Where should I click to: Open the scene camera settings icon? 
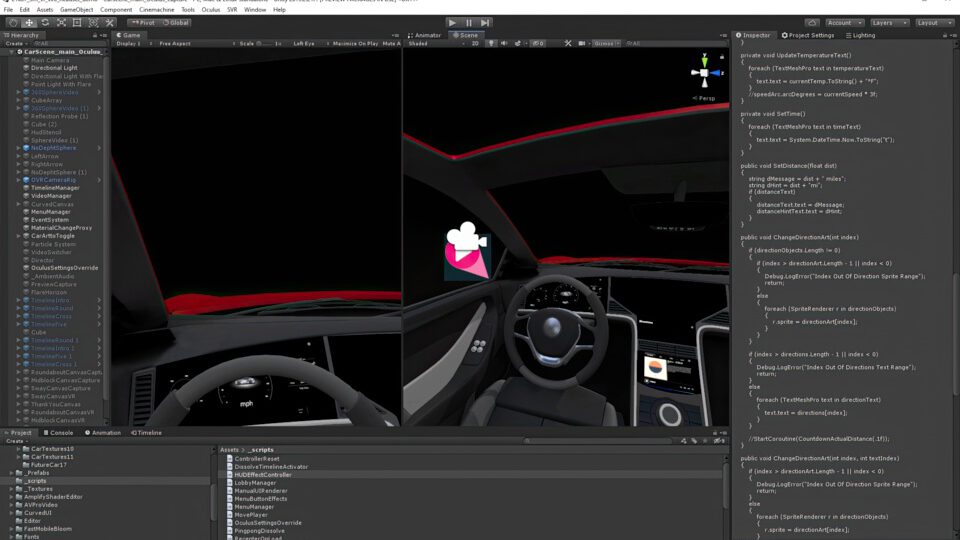582,43
